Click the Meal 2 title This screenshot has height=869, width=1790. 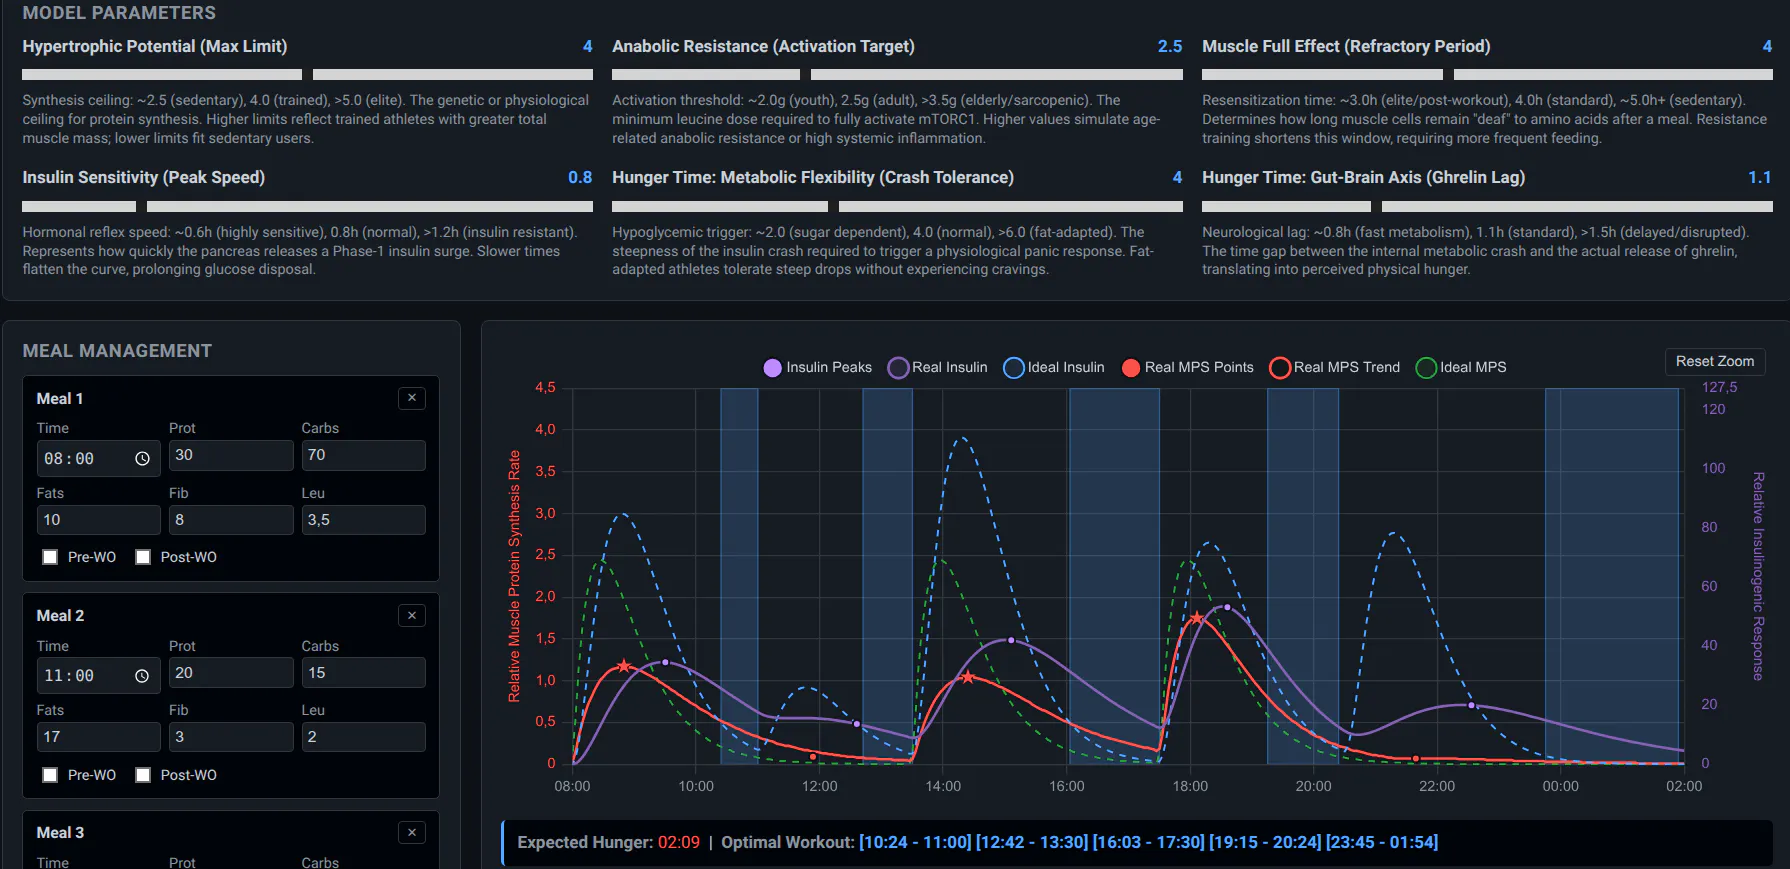[60, 615]
